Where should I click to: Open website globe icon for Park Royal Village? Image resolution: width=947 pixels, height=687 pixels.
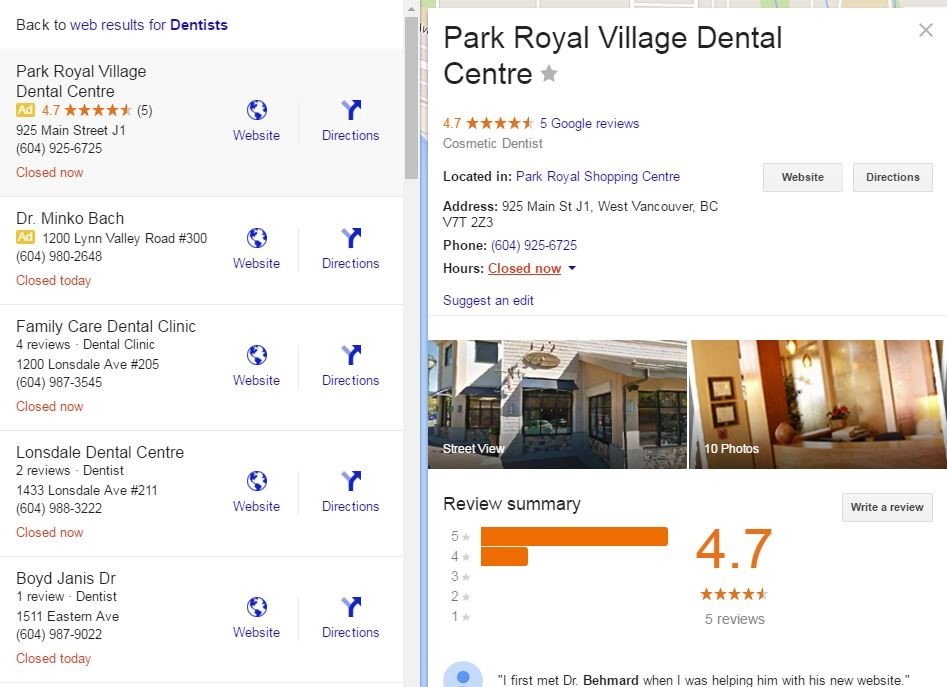pyautogui.click(x=257, y=110)
